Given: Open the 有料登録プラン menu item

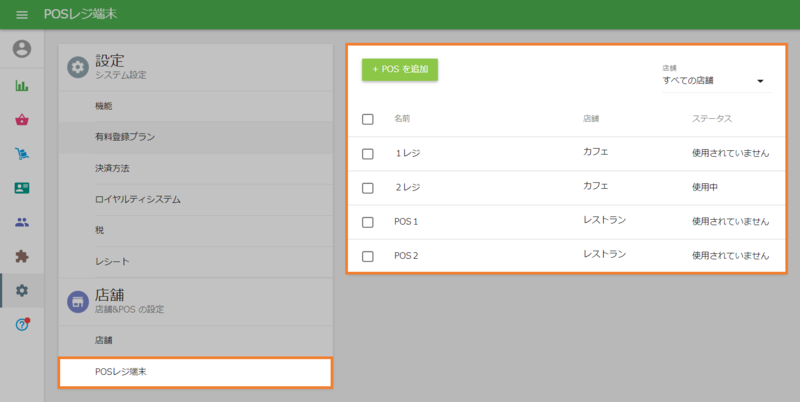Looking at the screenshot, I should 125,137.
